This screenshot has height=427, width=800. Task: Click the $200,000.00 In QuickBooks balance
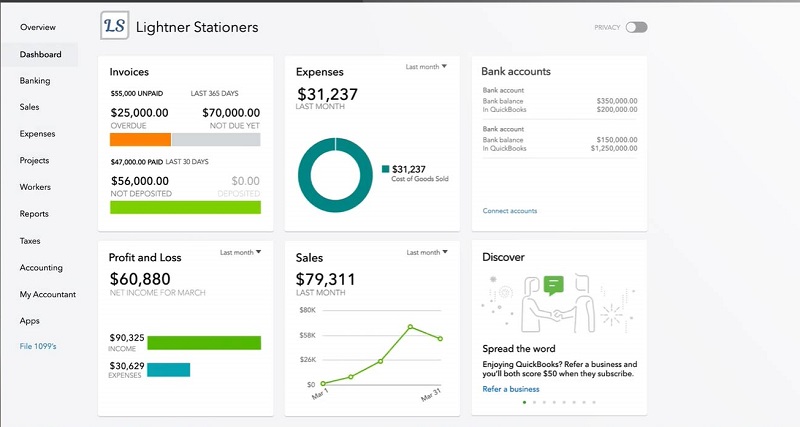coord(617,110)
